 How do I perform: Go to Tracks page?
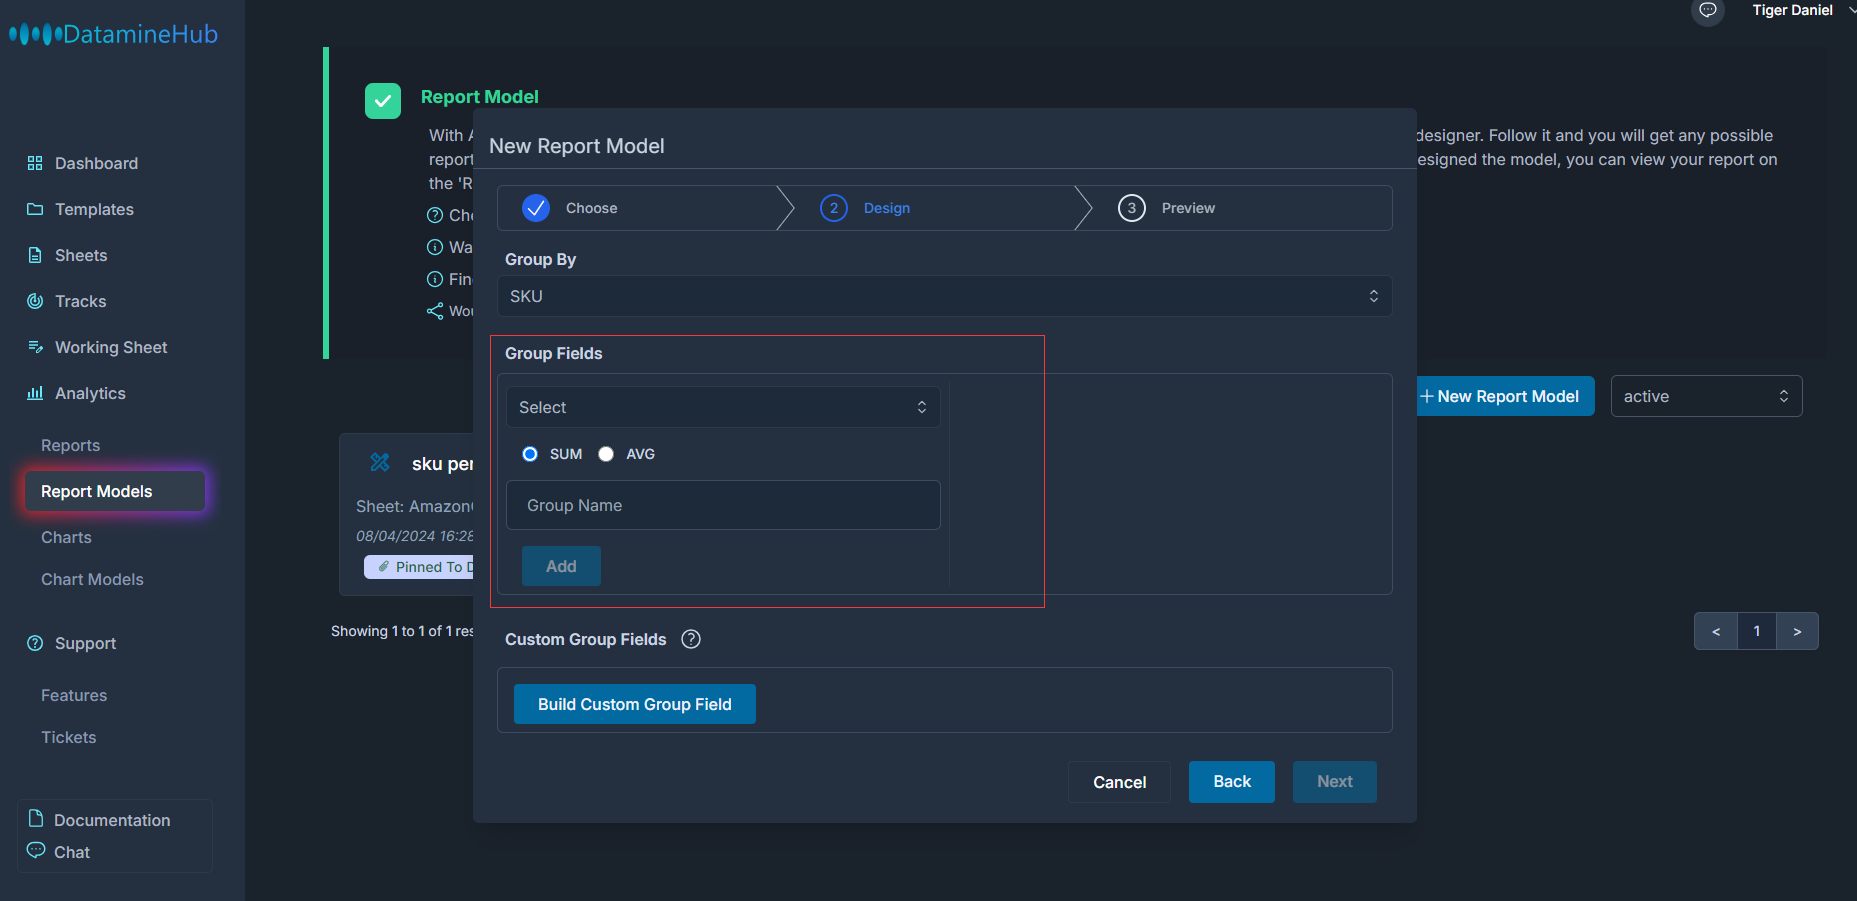(x=80, y=301)
